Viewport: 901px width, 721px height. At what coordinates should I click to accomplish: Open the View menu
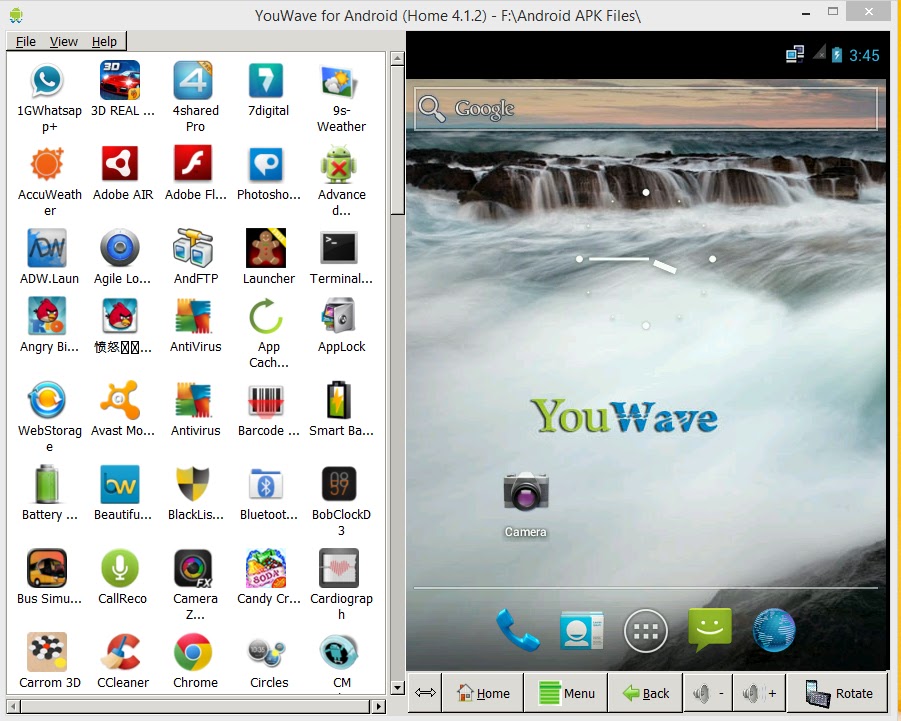coord(64,41)
